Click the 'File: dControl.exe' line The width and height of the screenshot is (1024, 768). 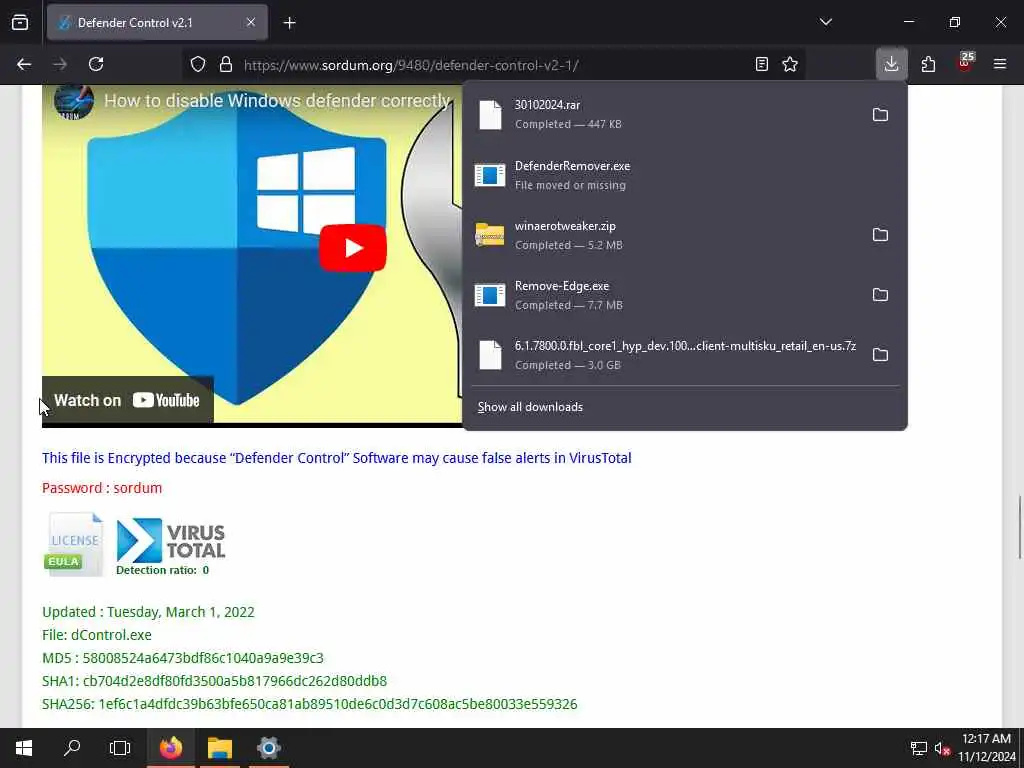(97, 635)
